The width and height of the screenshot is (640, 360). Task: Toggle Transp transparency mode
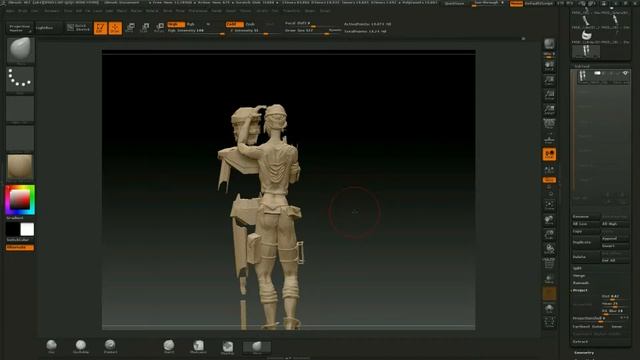549,279
